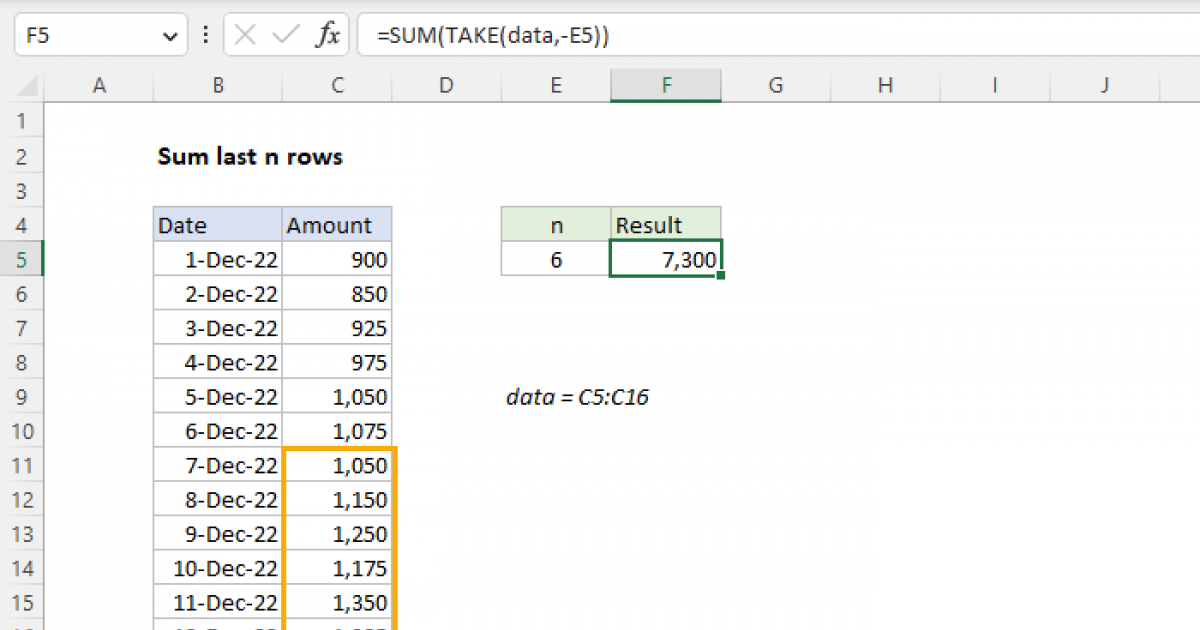The height and width of the screenshot is (630, 1200).
Task: Click the Cancel (X) icon beside the formula bar
Action: [x=243, y=33]
